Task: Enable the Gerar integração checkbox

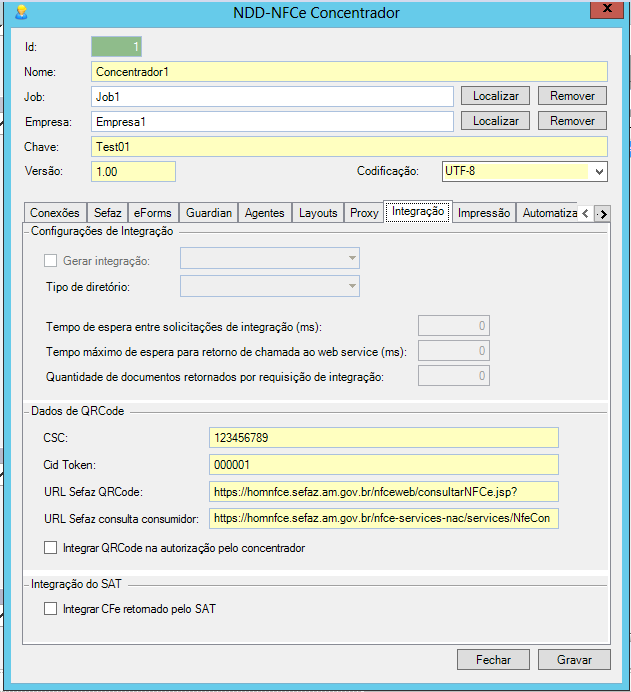Action: click(x=51, y=260)
